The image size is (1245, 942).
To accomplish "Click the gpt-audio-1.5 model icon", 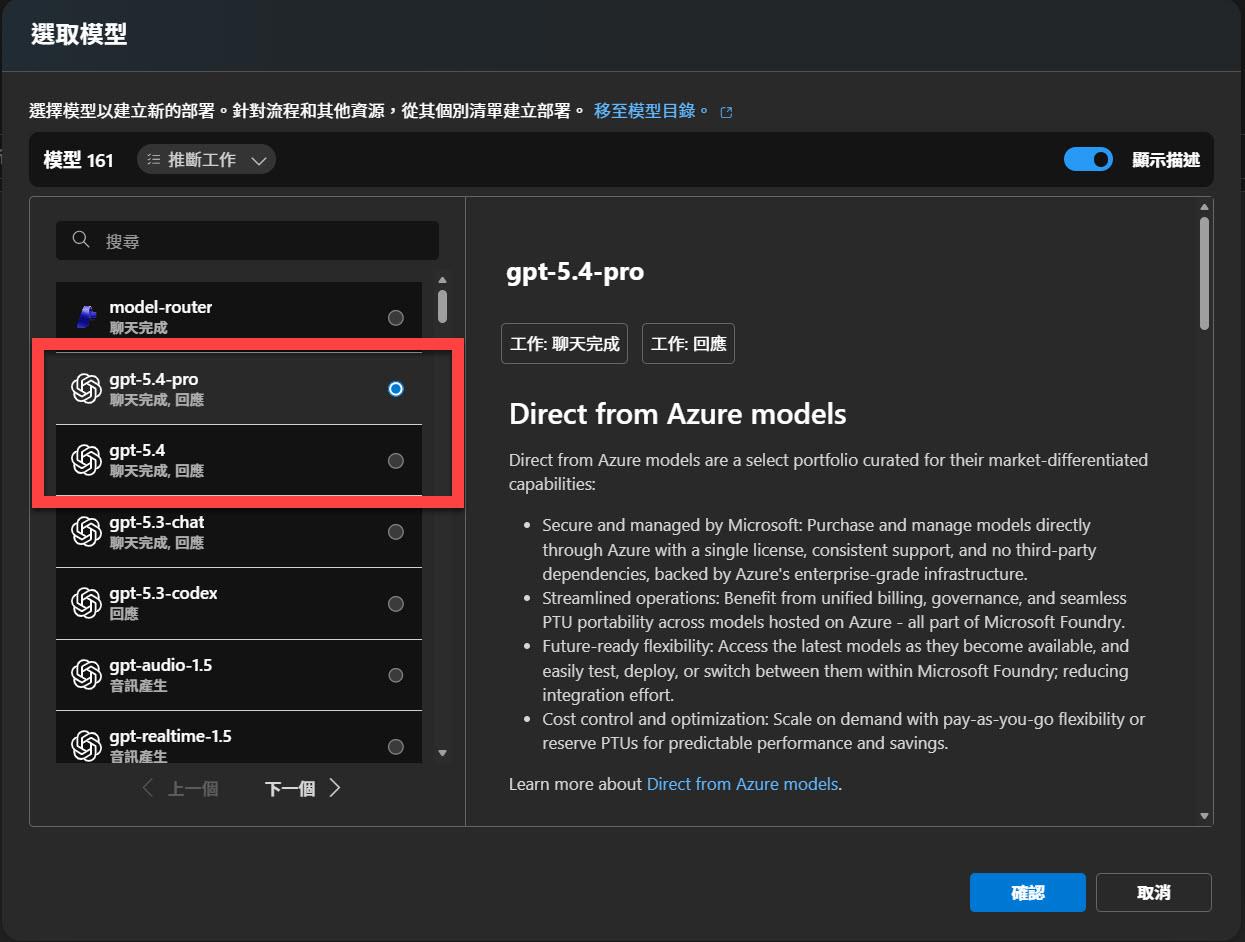I will pyautogui.click(x=87, y=675).
